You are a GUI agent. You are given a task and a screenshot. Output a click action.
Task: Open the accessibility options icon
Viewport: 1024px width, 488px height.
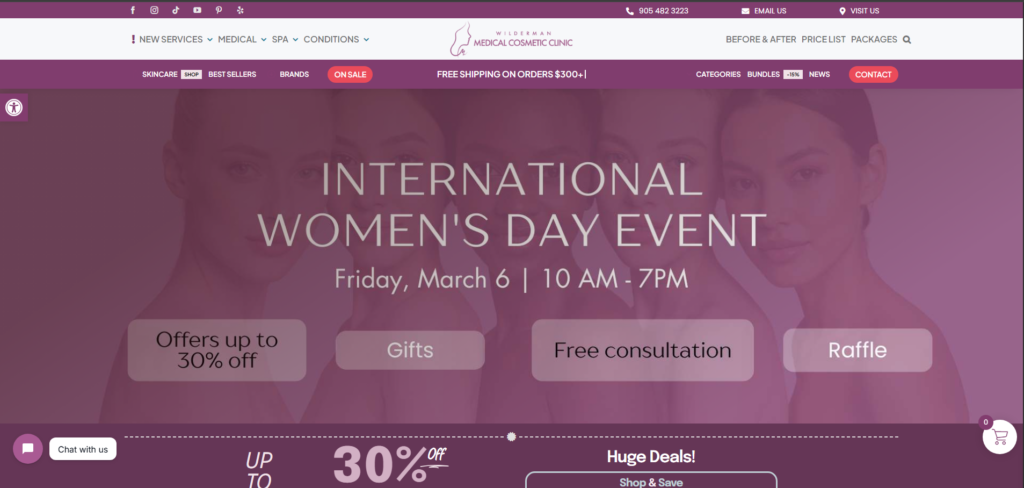pyautogui.click(x=14, y=108)
